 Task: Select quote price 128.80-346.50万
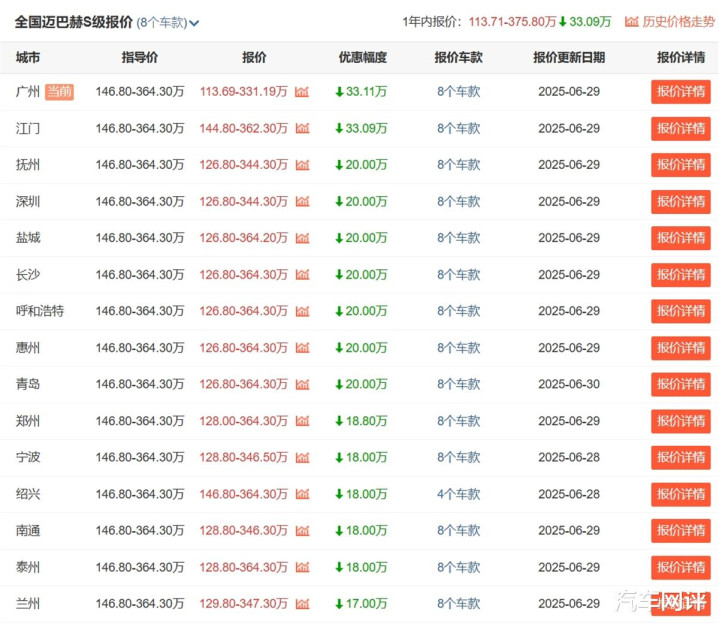[x=243, y=457]
